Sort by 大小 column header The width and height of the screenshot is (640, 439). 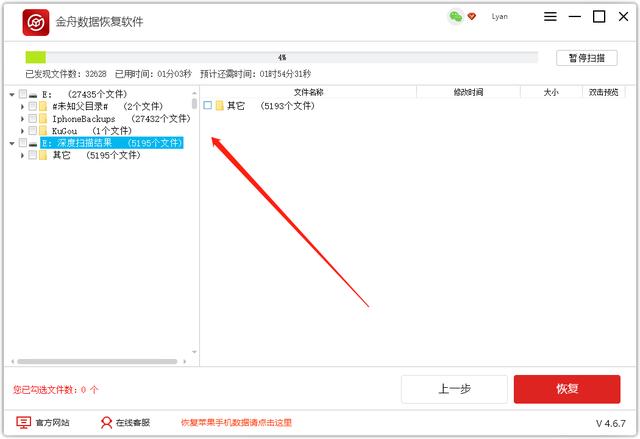click(x=550, y=92)
